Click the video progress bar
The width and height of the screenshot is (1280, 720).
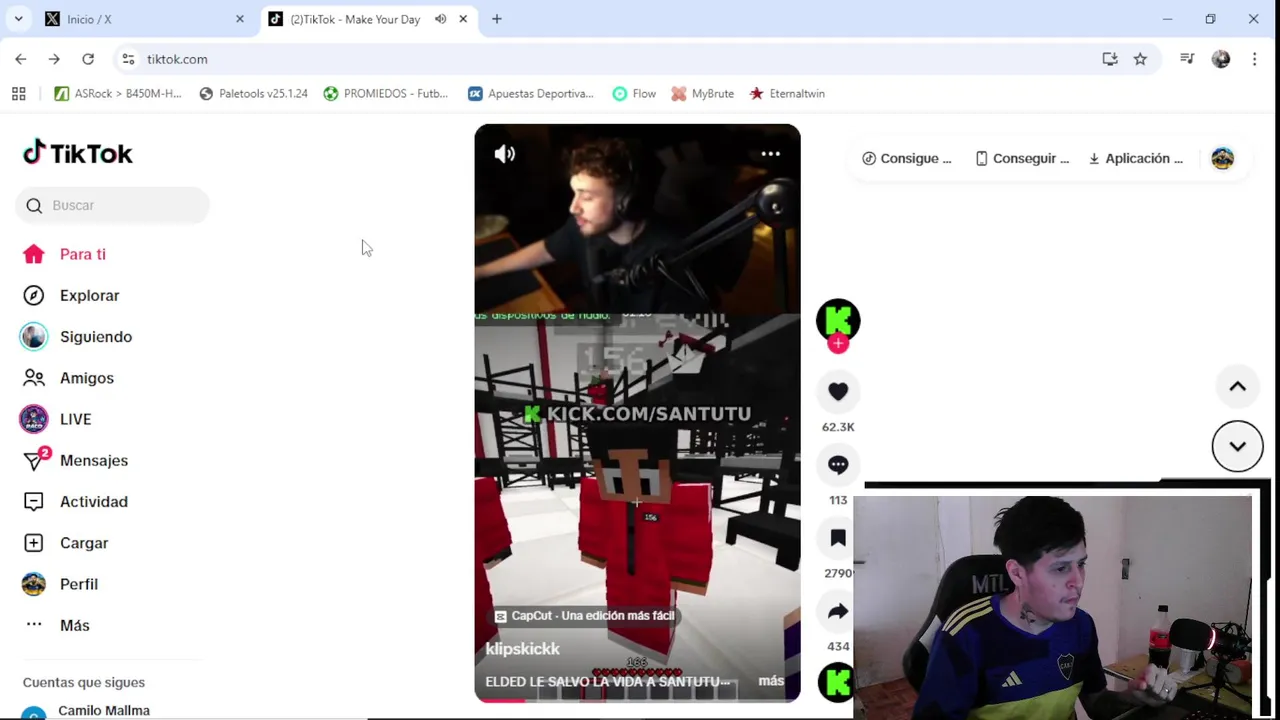pos(637,700)
